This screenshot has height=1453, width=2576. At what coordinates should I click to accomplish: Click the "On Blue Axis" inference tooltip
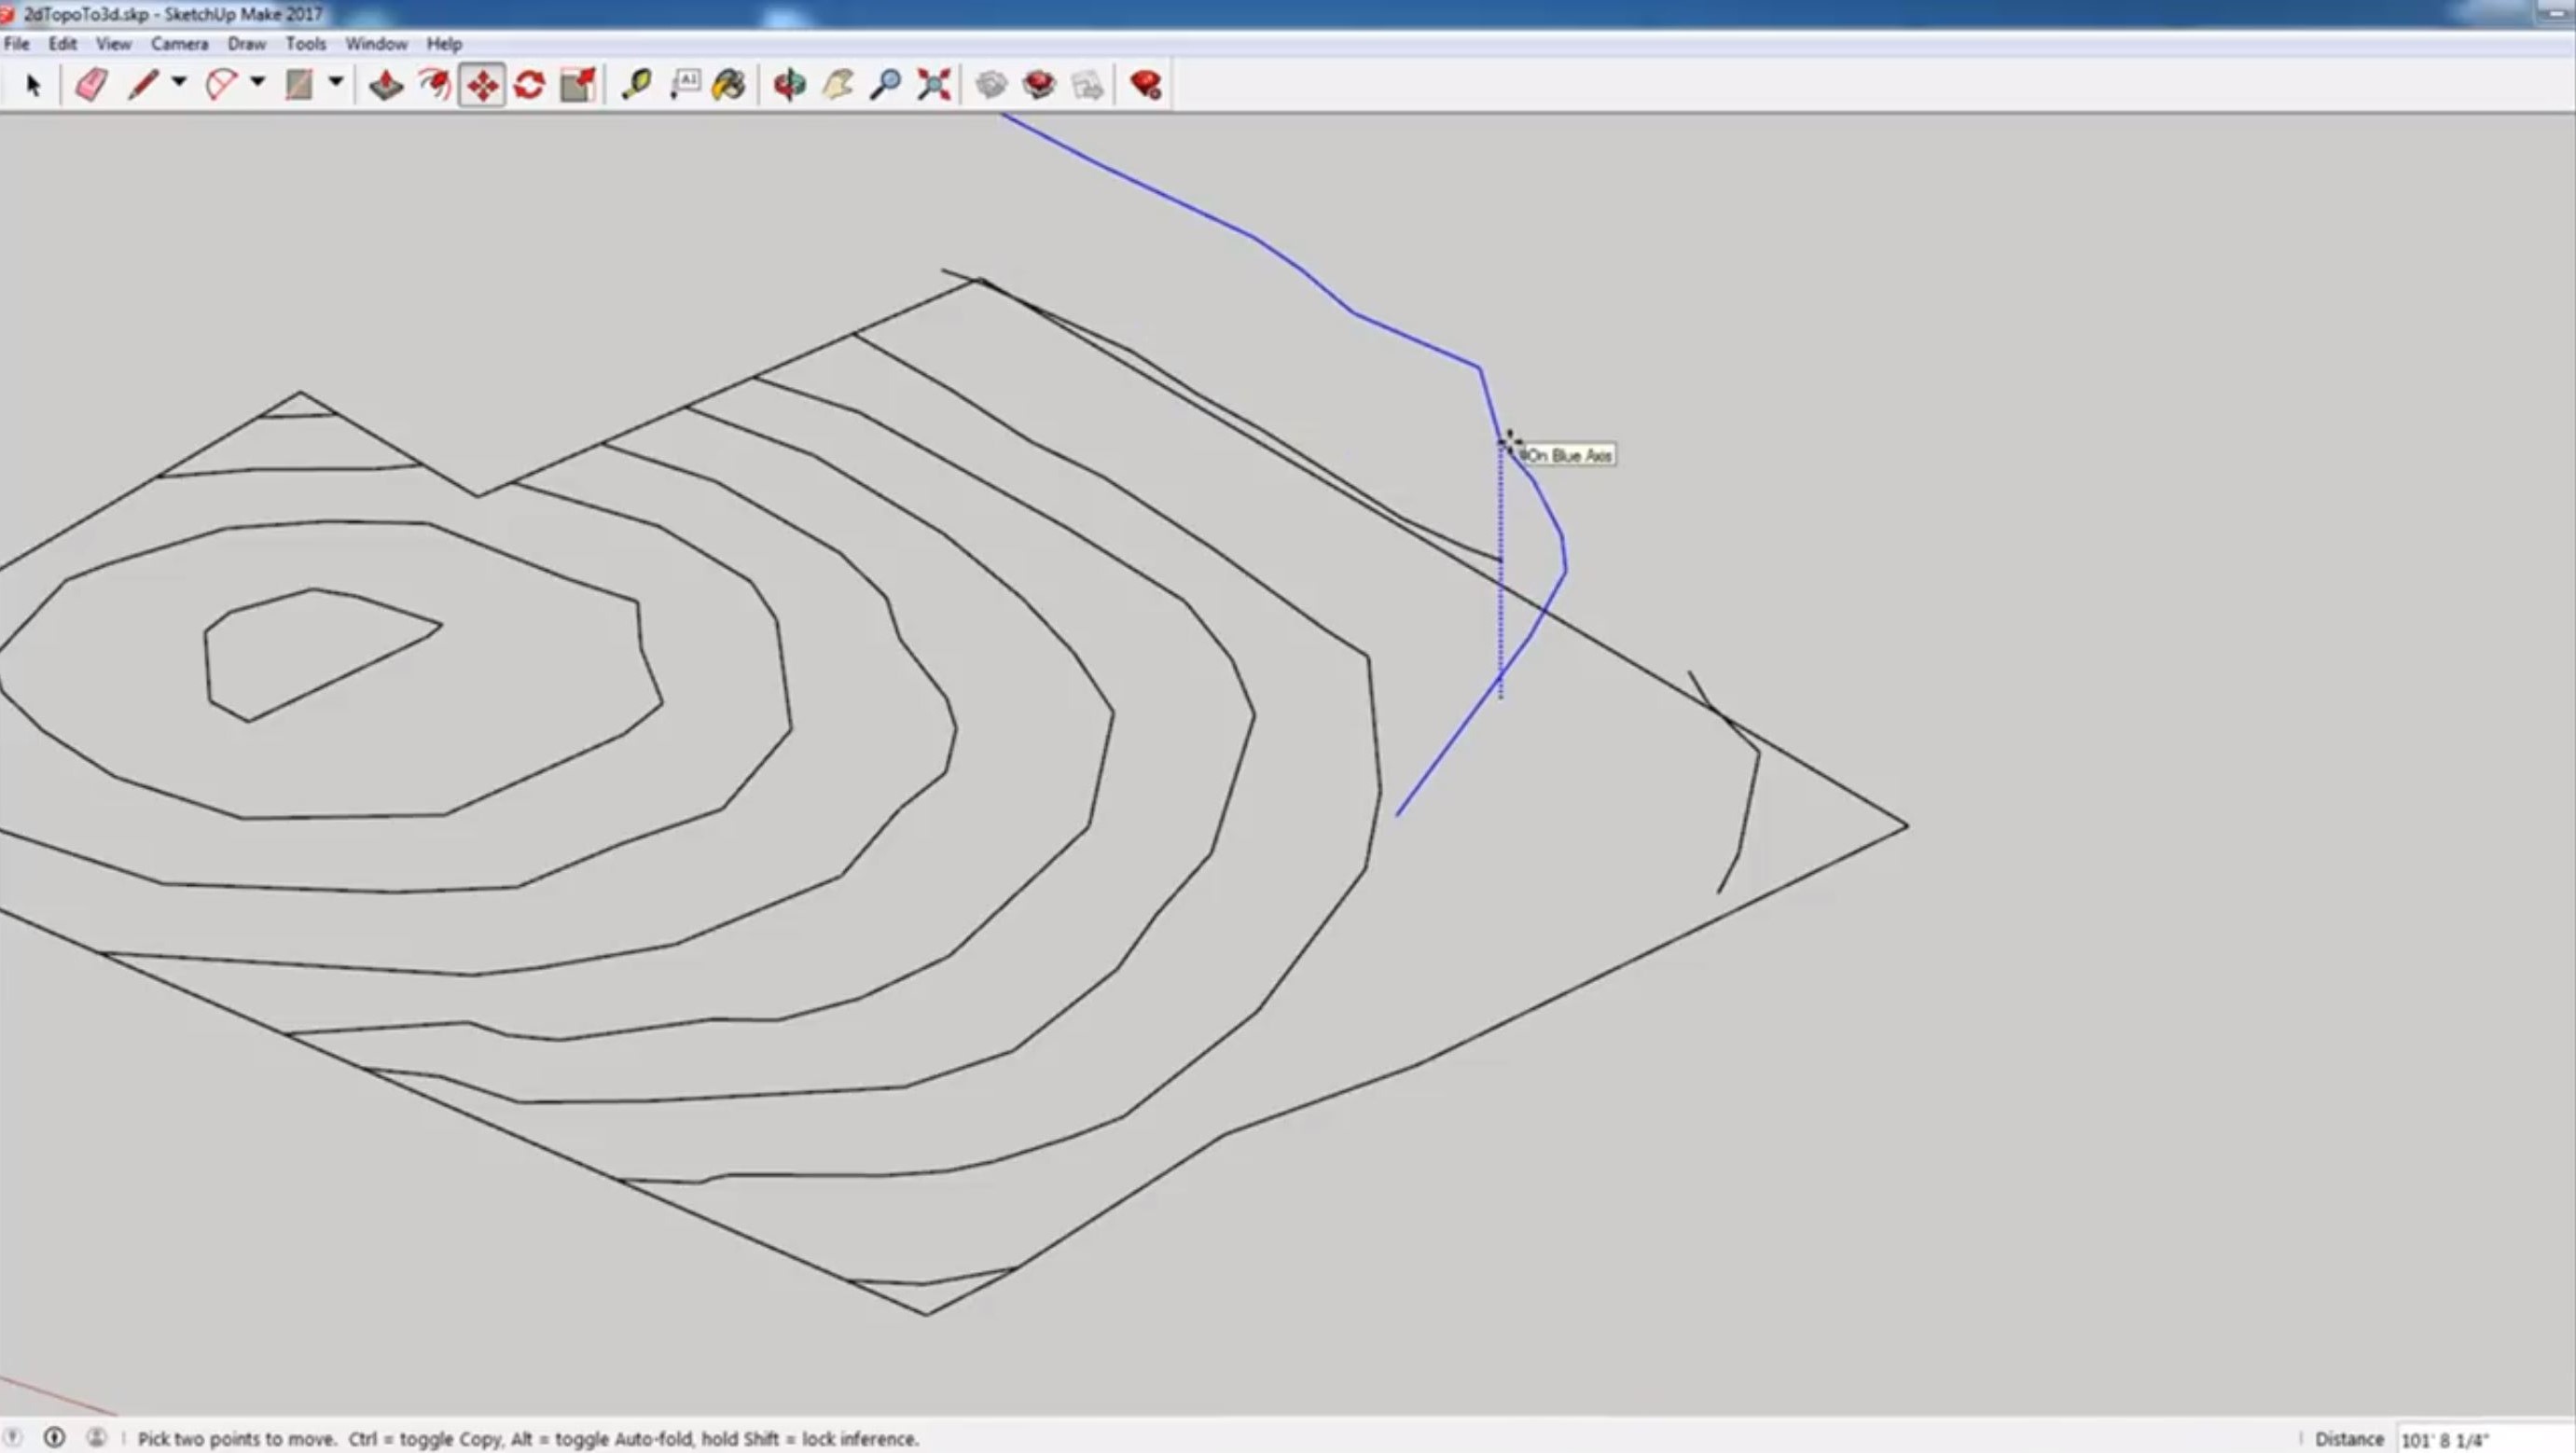1569,455
